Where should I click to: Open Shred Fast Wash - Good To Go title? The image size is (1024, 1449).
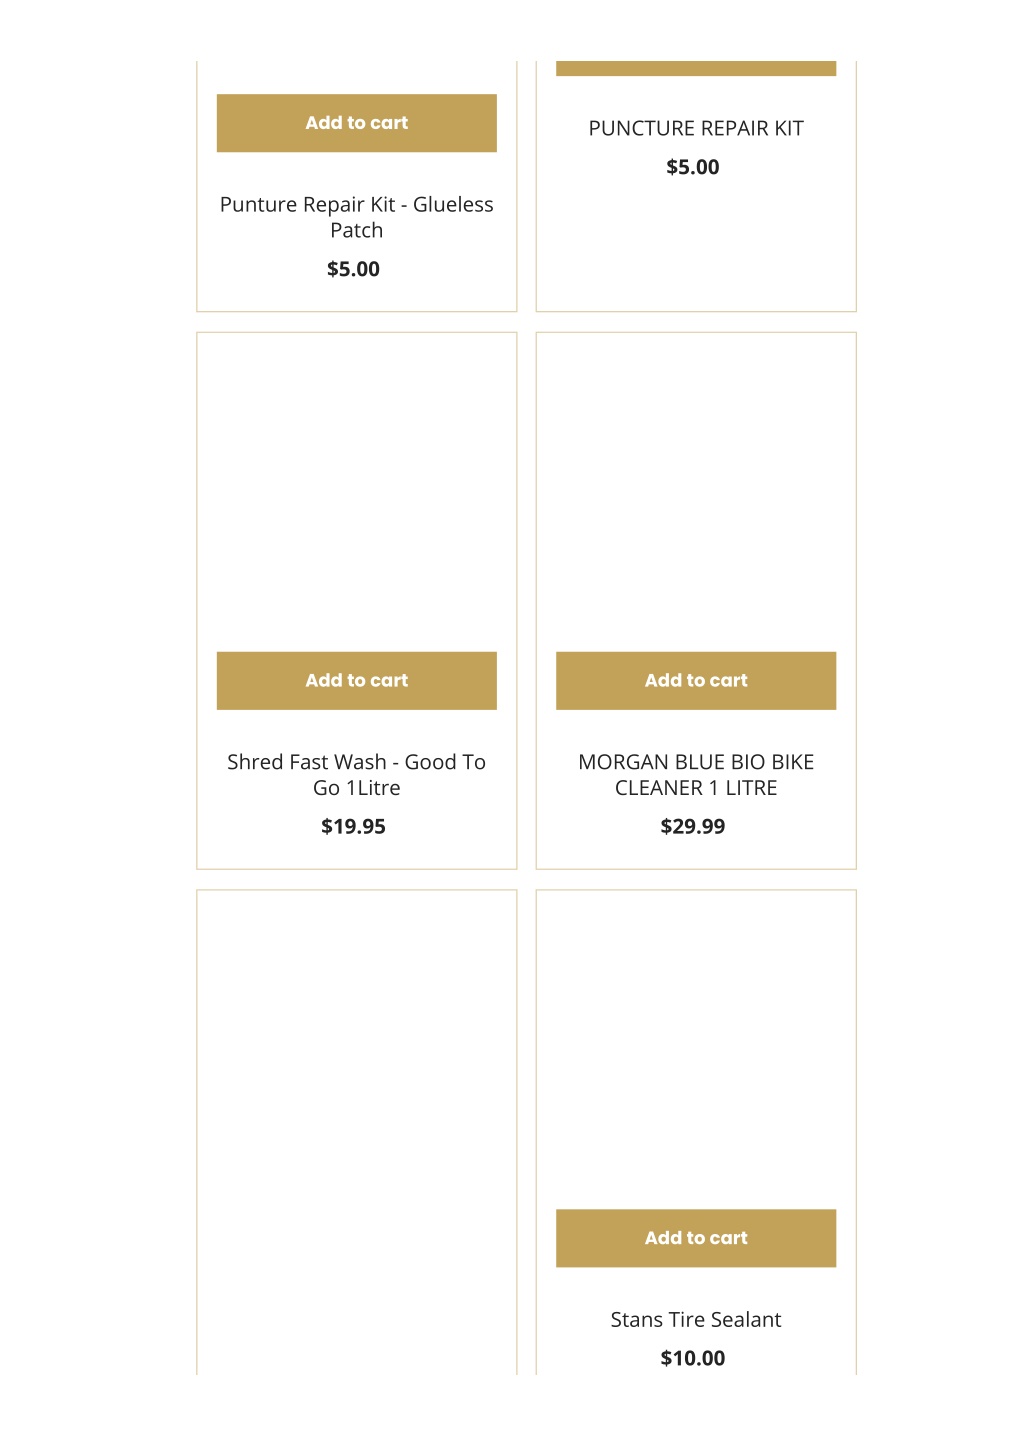click(x=356, y=775)
